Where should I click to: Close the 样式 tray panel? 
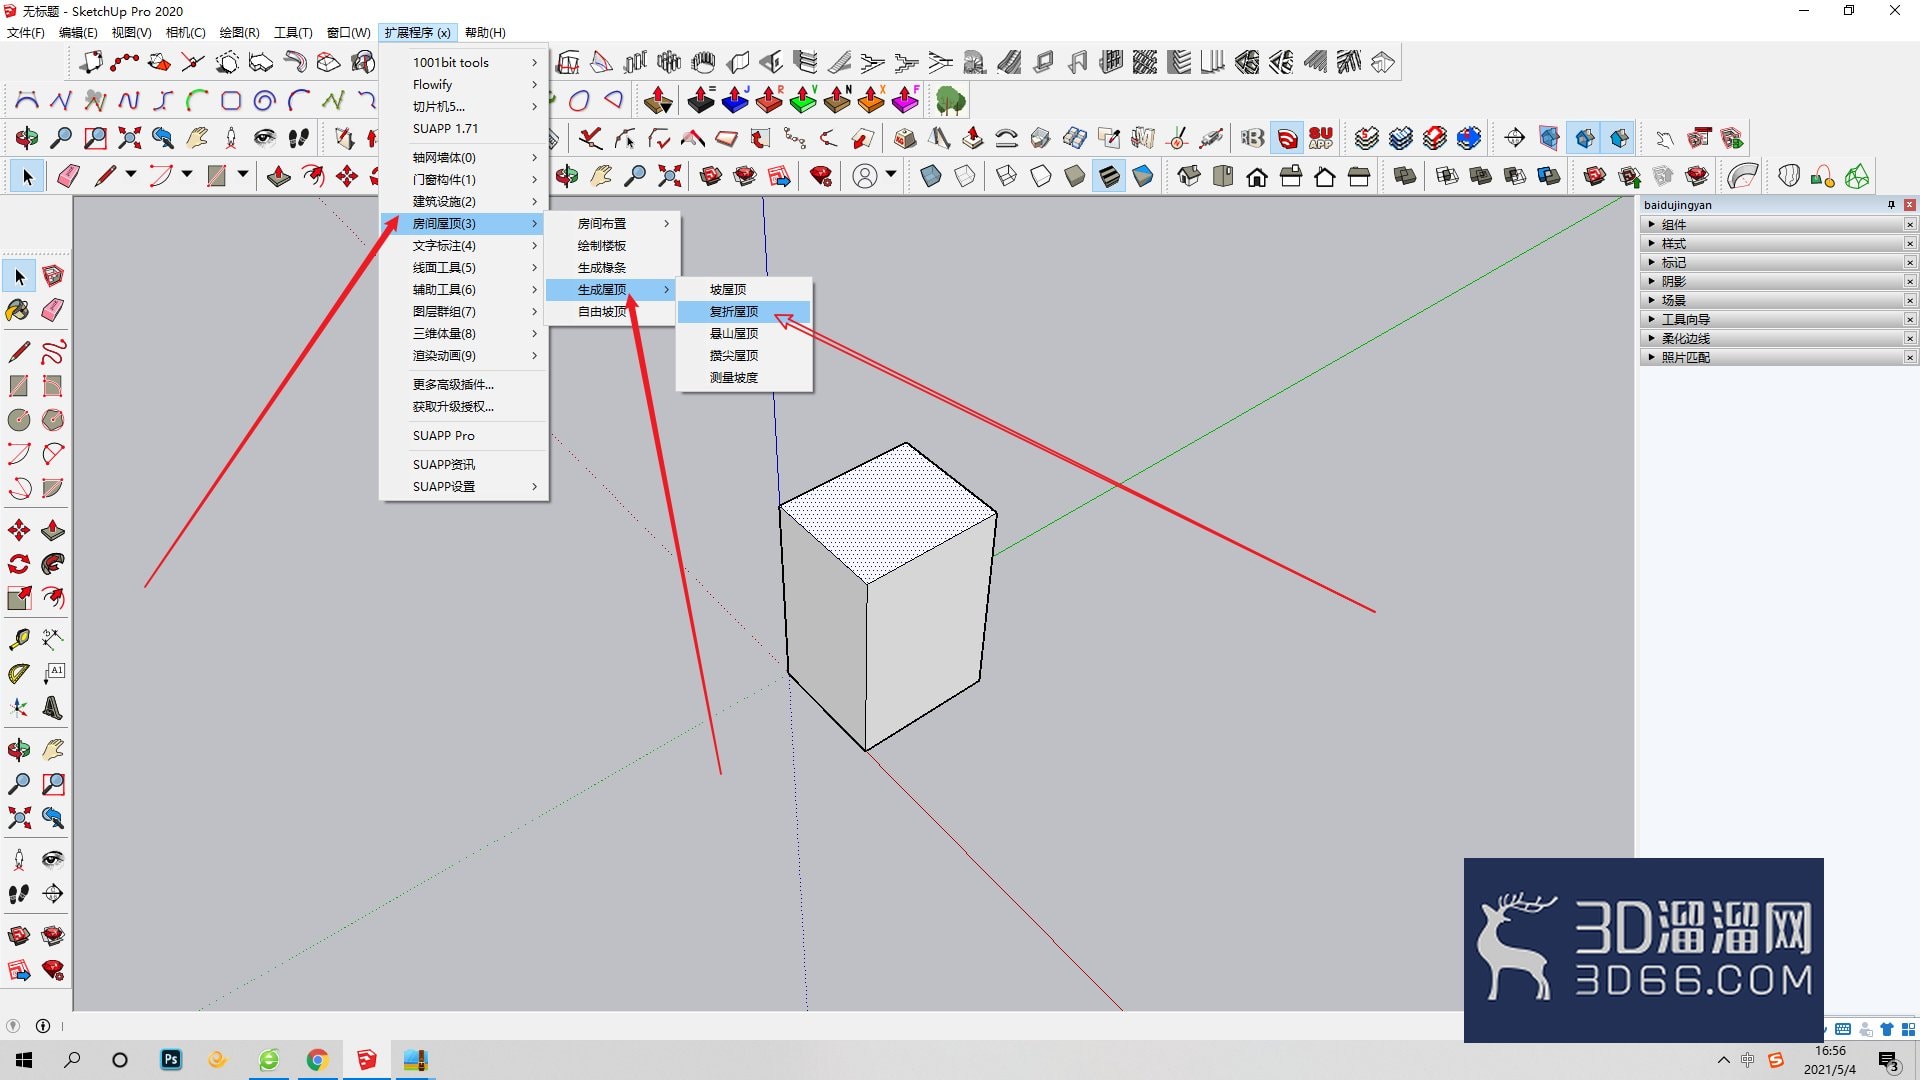click(x=1910, y=243)
